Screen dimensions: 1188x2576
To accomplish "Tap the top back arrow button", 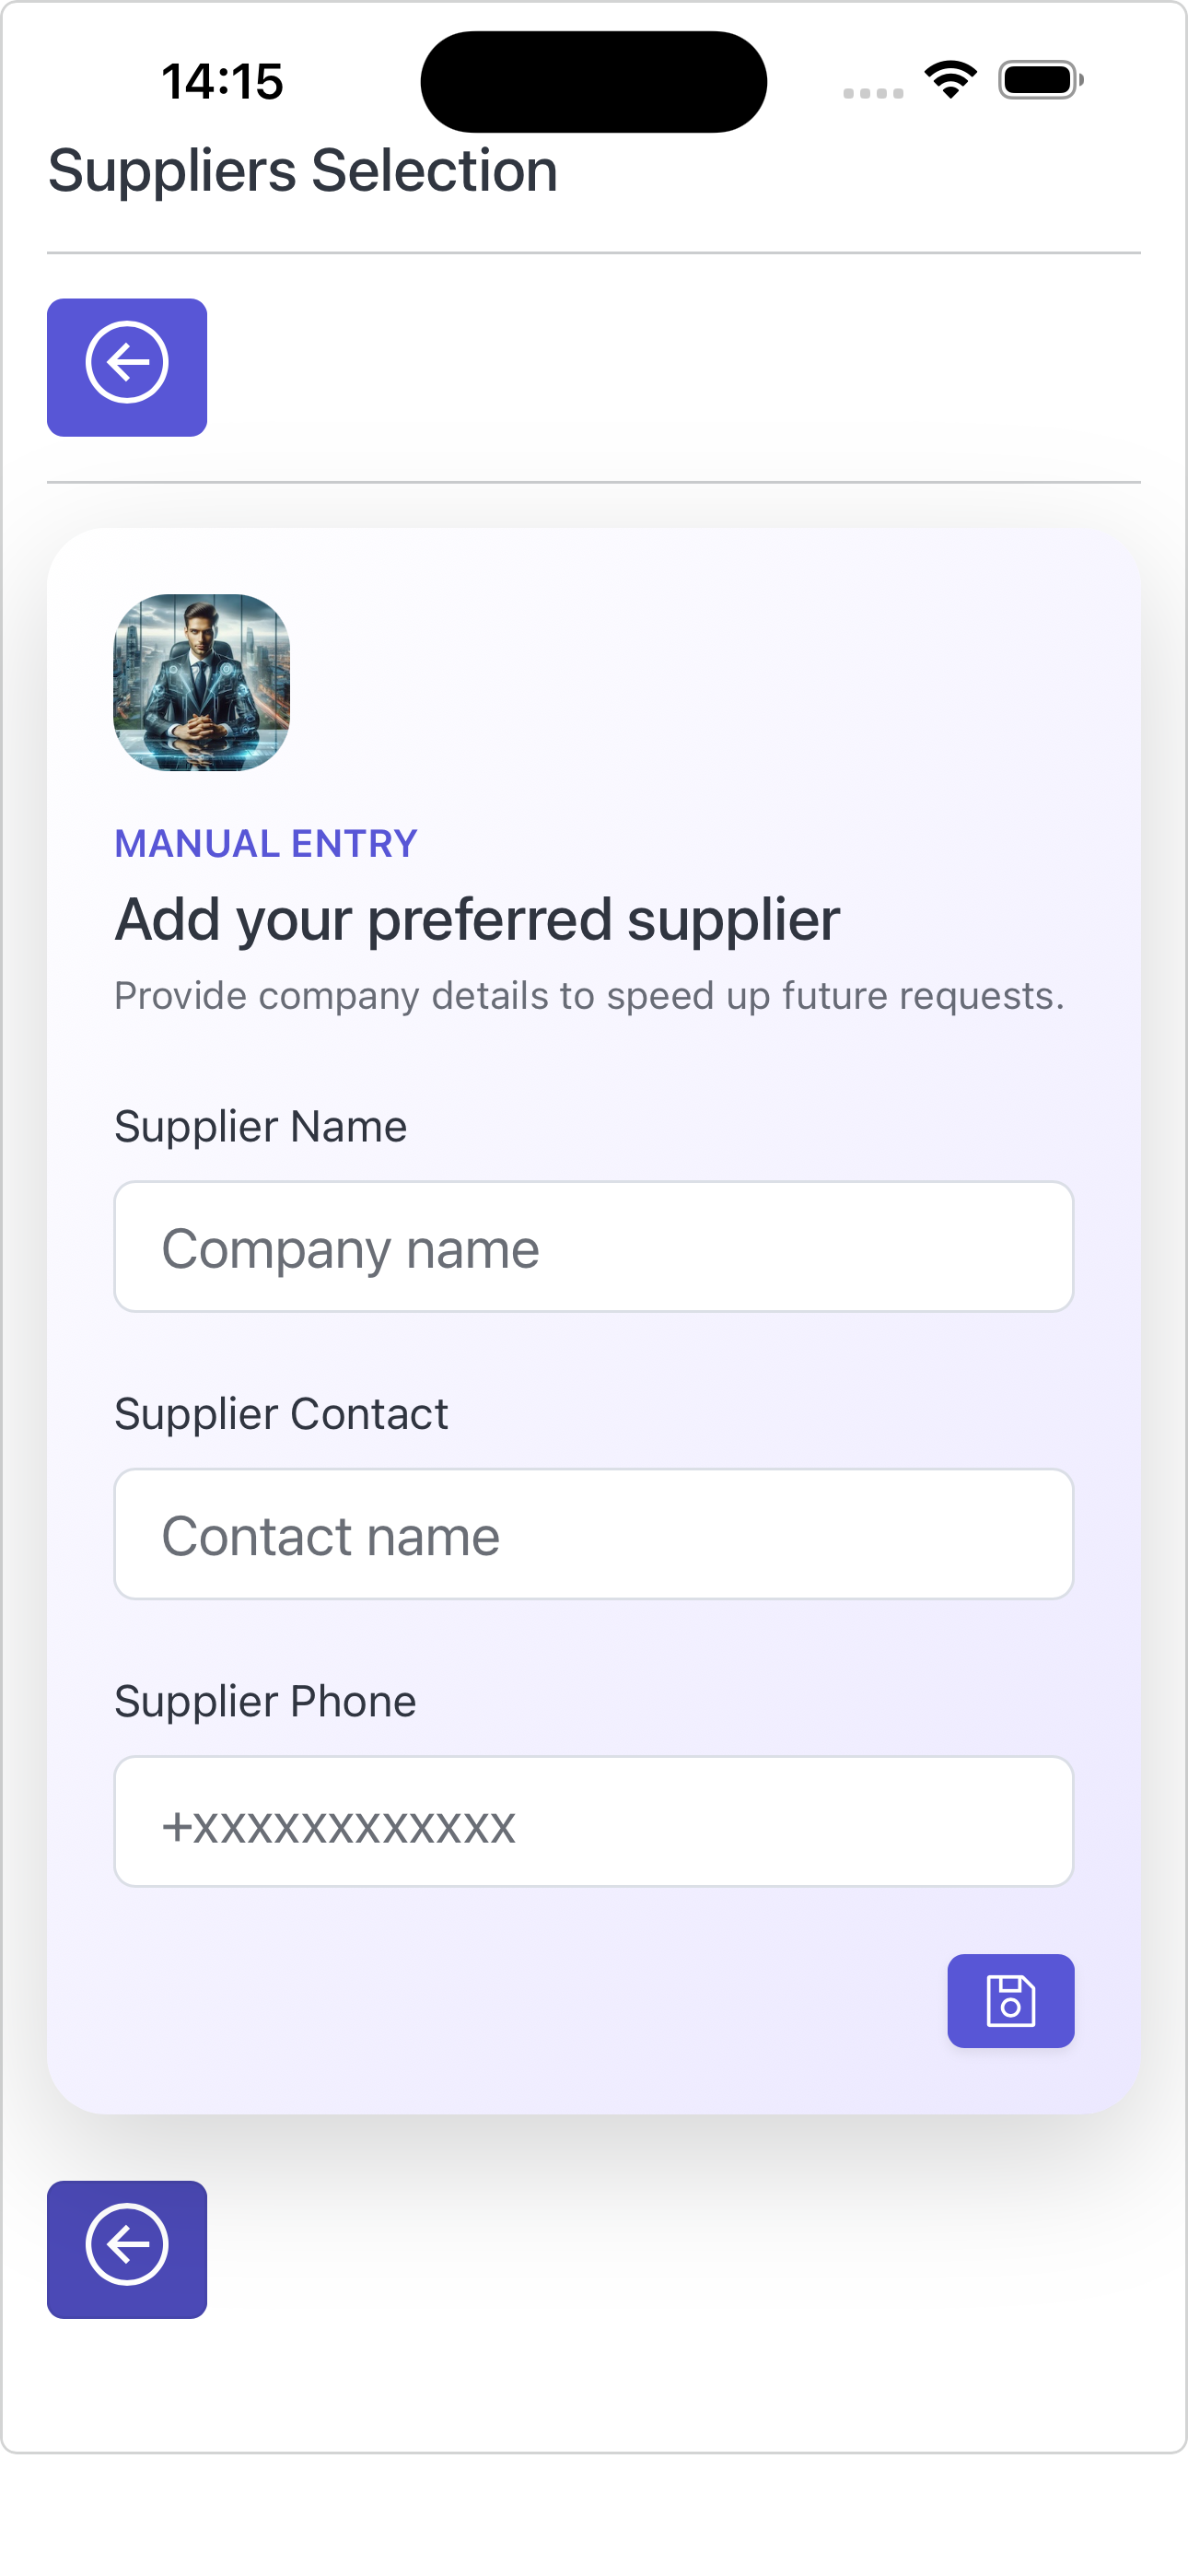I will point(127,367).
